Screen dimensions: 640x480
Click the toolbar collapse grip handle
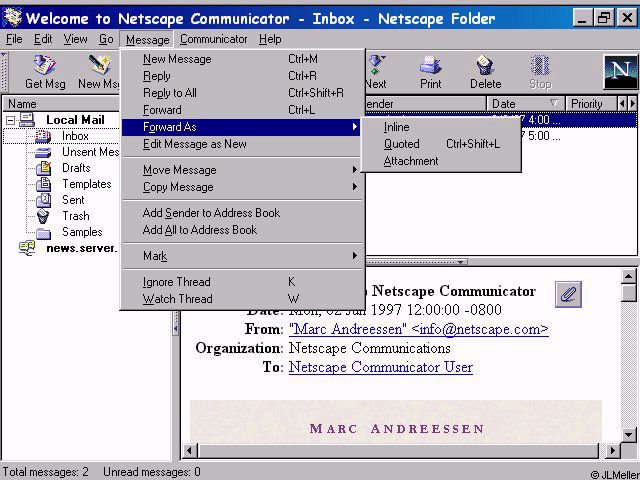coord(4,71)
